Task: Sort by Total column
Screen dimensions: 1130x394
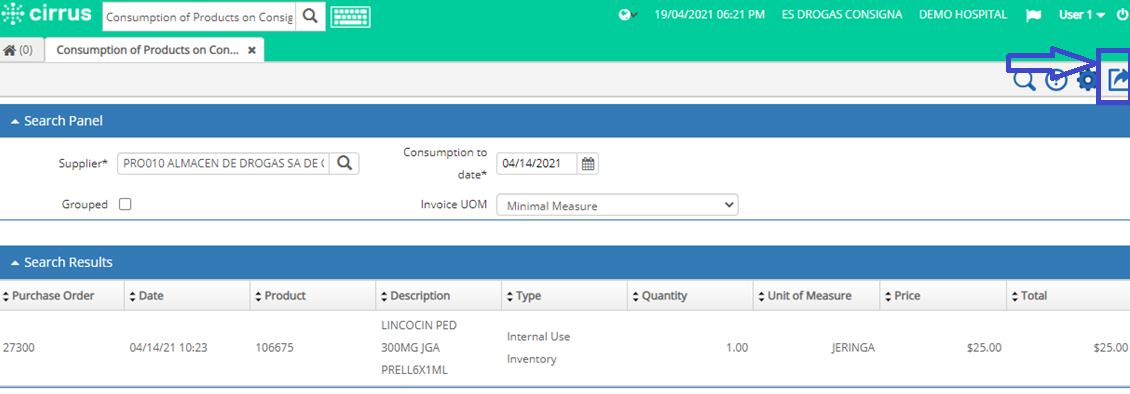Action: tap(1029, 295)
